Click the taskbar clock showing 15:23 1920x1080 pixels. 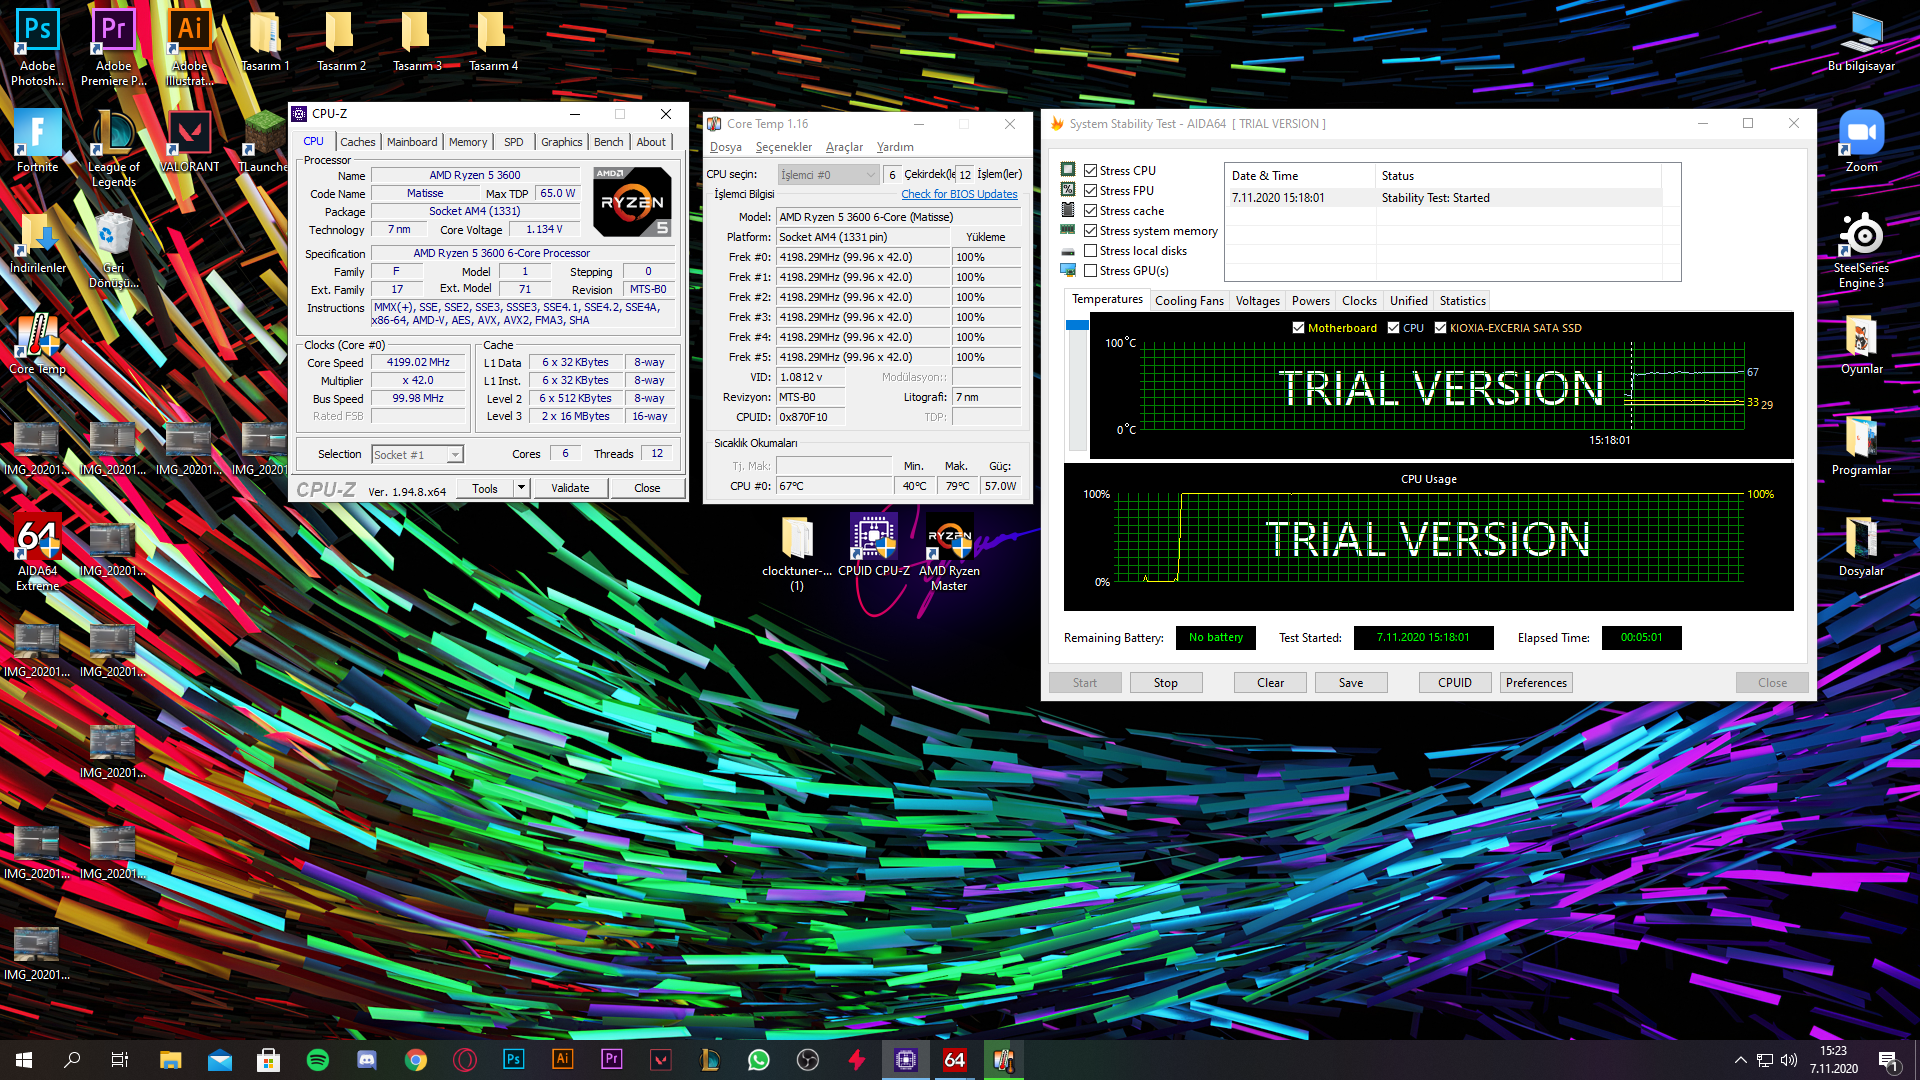(x=1833, y=1060)
